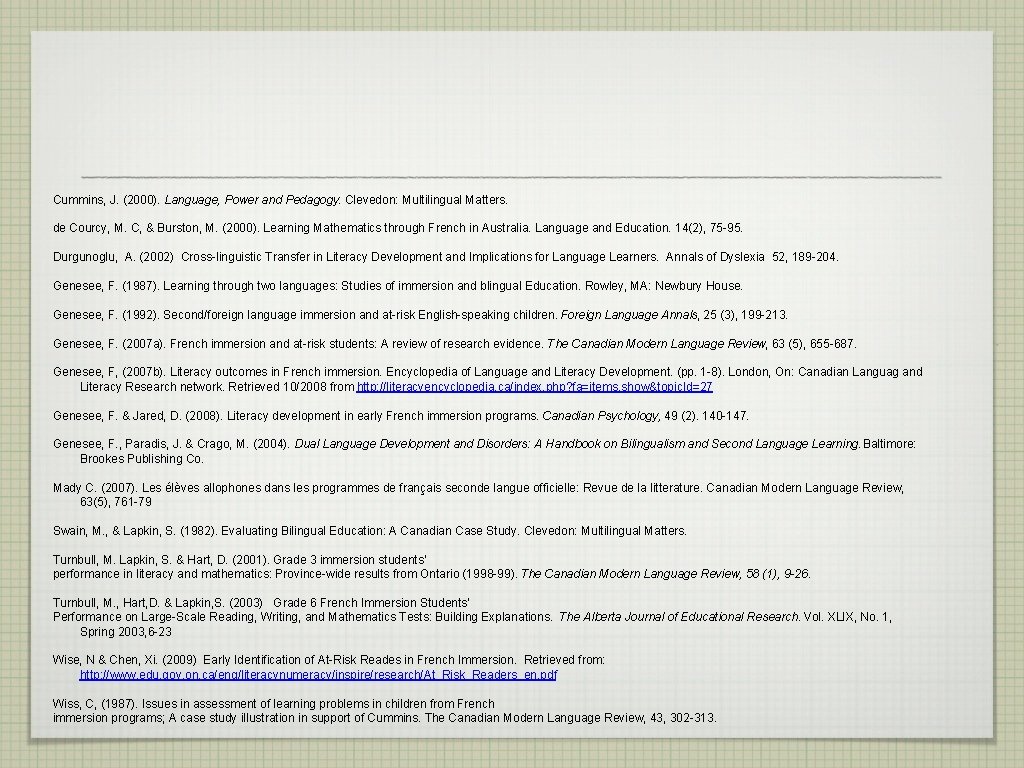The image size is (1024, 768).
Task: Select the de Courcy & Burston (2000) entry
Action: click(x=398, y=228)
